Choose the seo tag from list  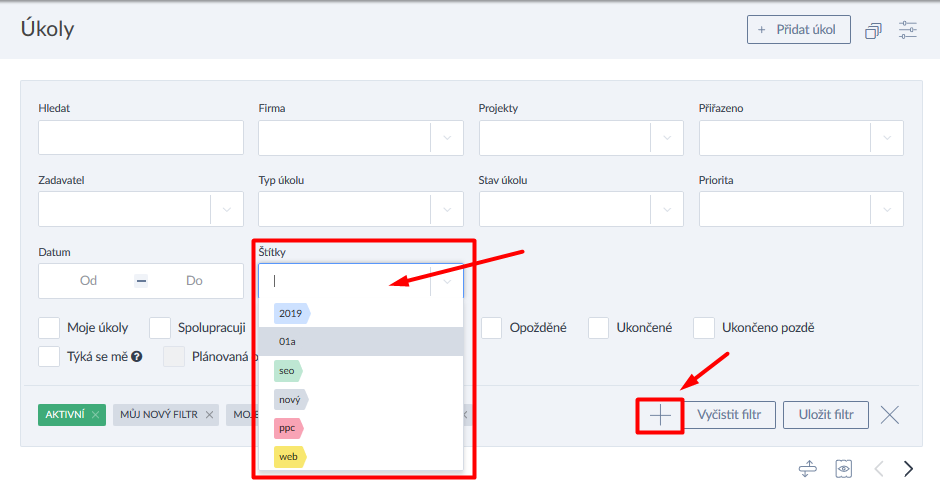click(x=287, y=370)
